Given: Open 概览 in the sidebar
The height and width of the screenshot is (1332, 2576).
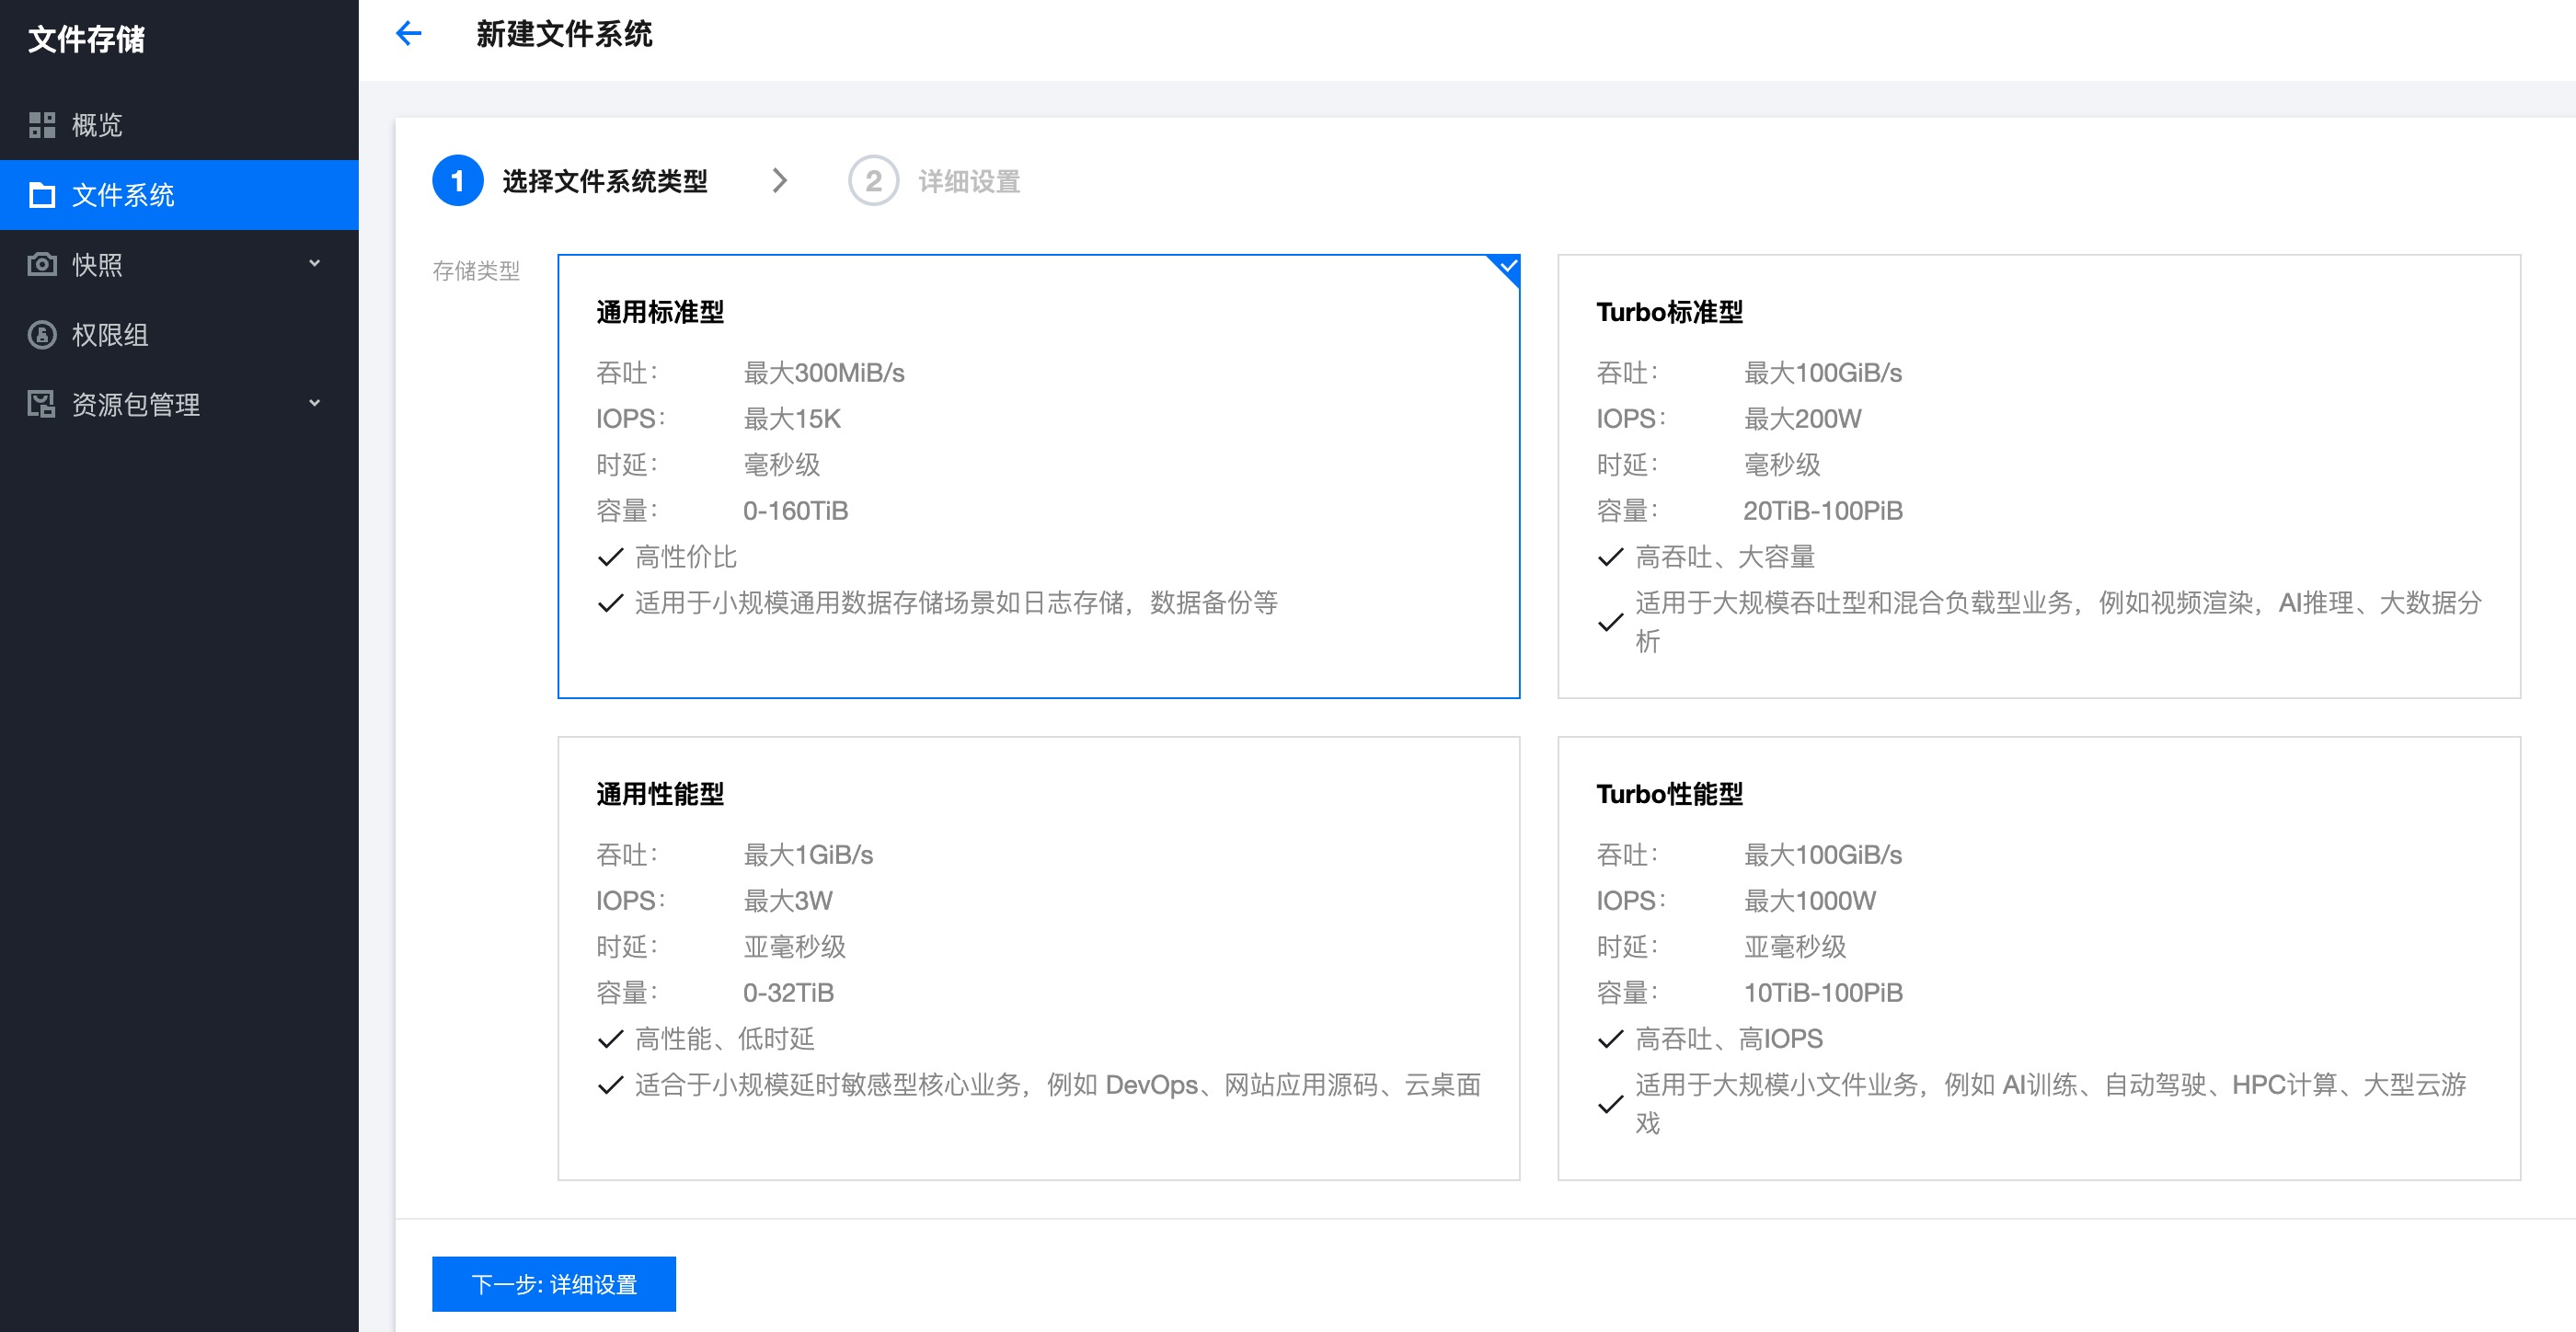Looking at the screenshot, I should (179, 125).
